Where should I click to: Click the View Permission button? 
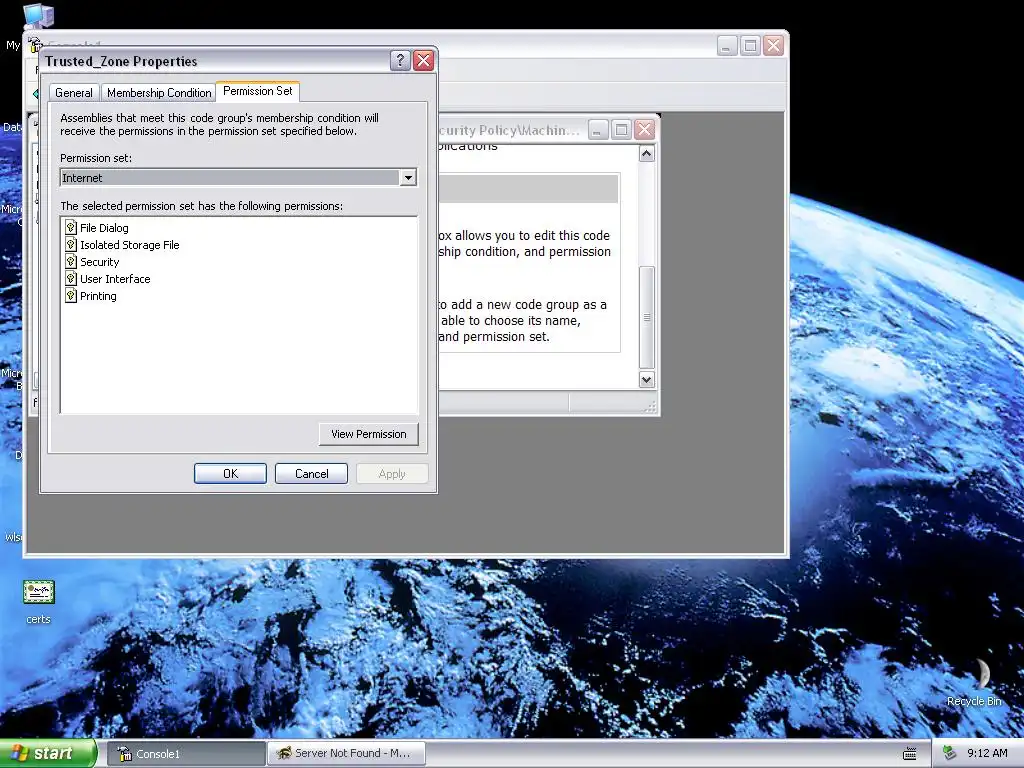click(x=368, y=434)
